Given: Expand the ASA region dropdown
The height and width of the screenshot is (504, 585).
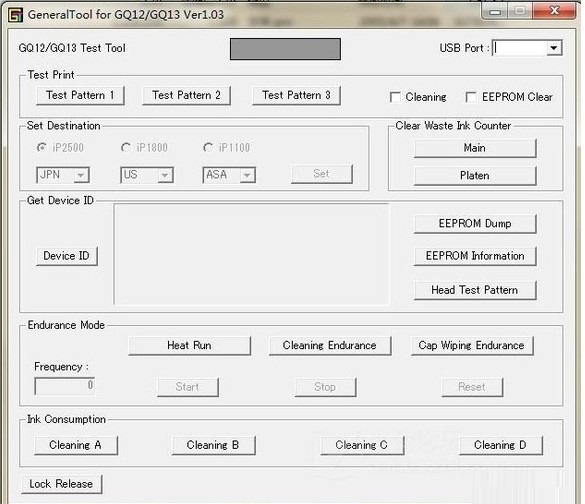Looking at the screenshot, I should pyautogui.click(x=247, y=175).
